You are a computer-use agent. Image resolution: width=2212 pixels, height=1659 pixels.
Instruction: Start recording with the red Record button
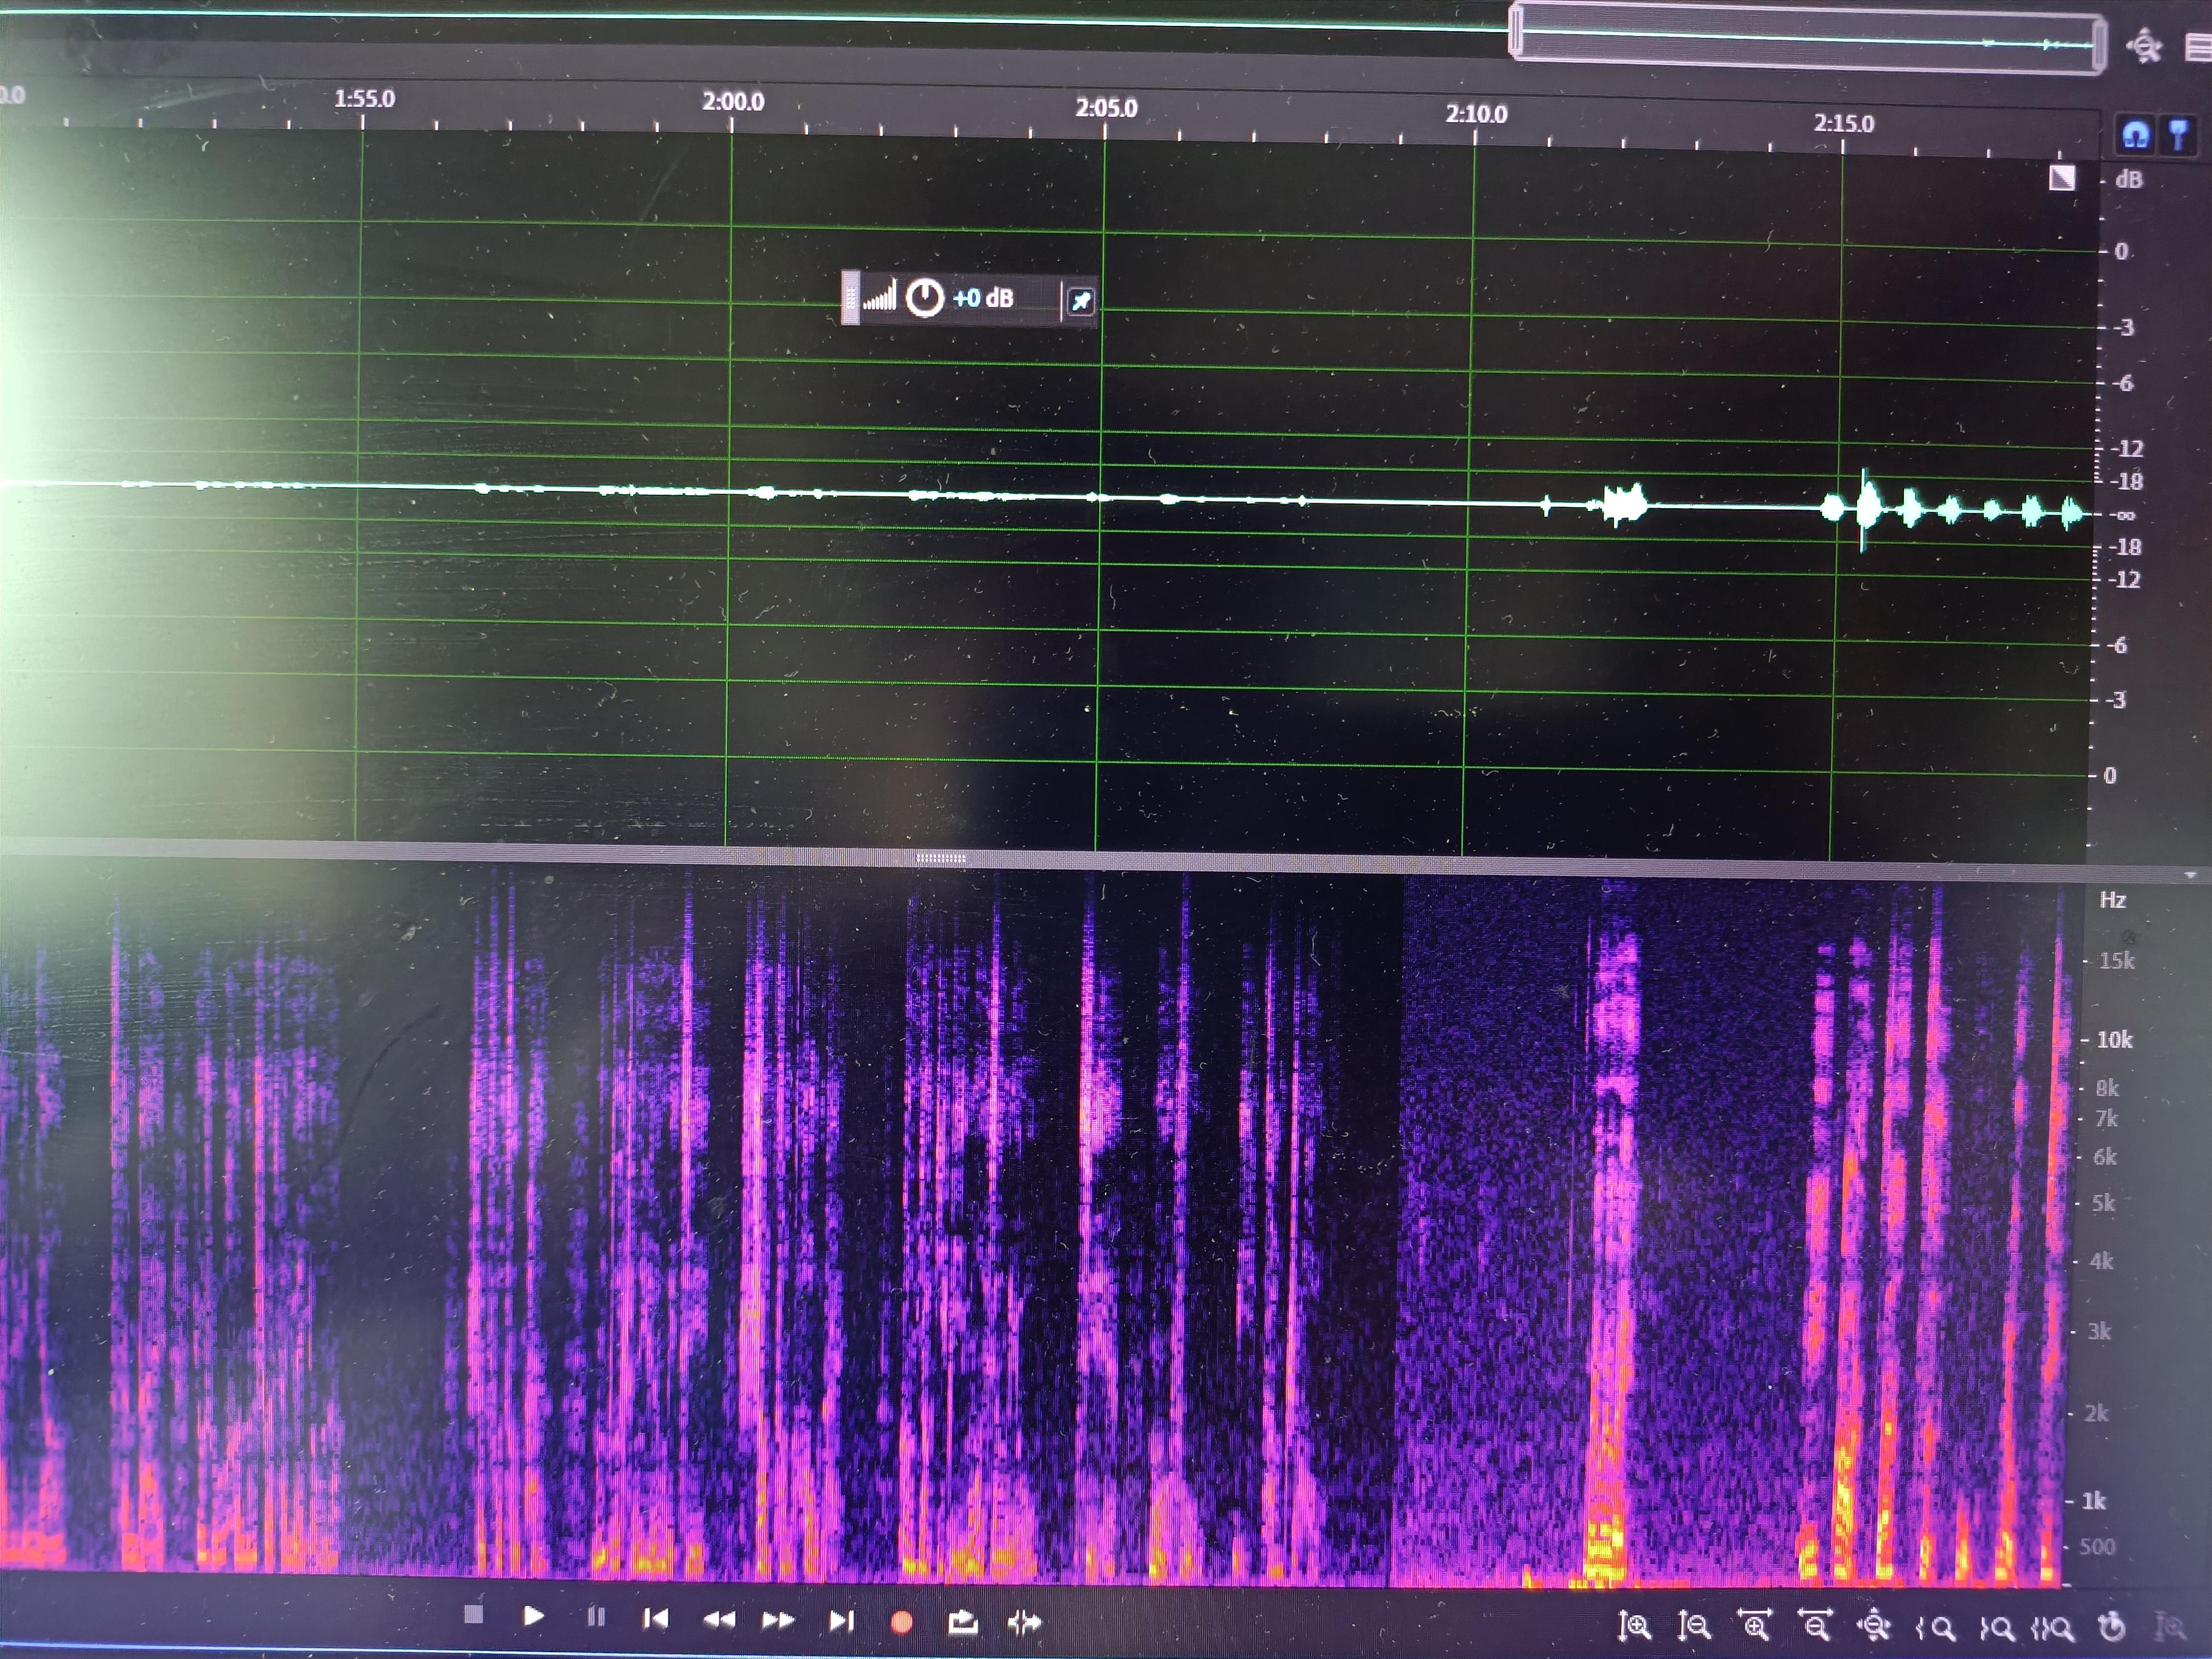click(x=902, y=1622)
